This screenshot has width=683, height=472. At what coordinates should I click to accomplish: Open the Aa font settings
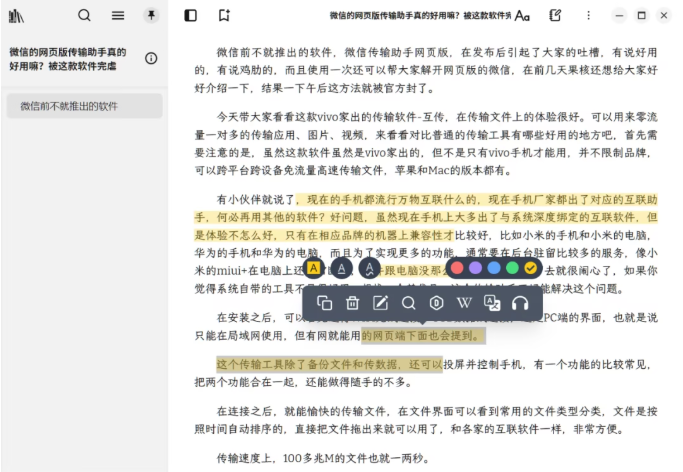click(x=522, y=16)
